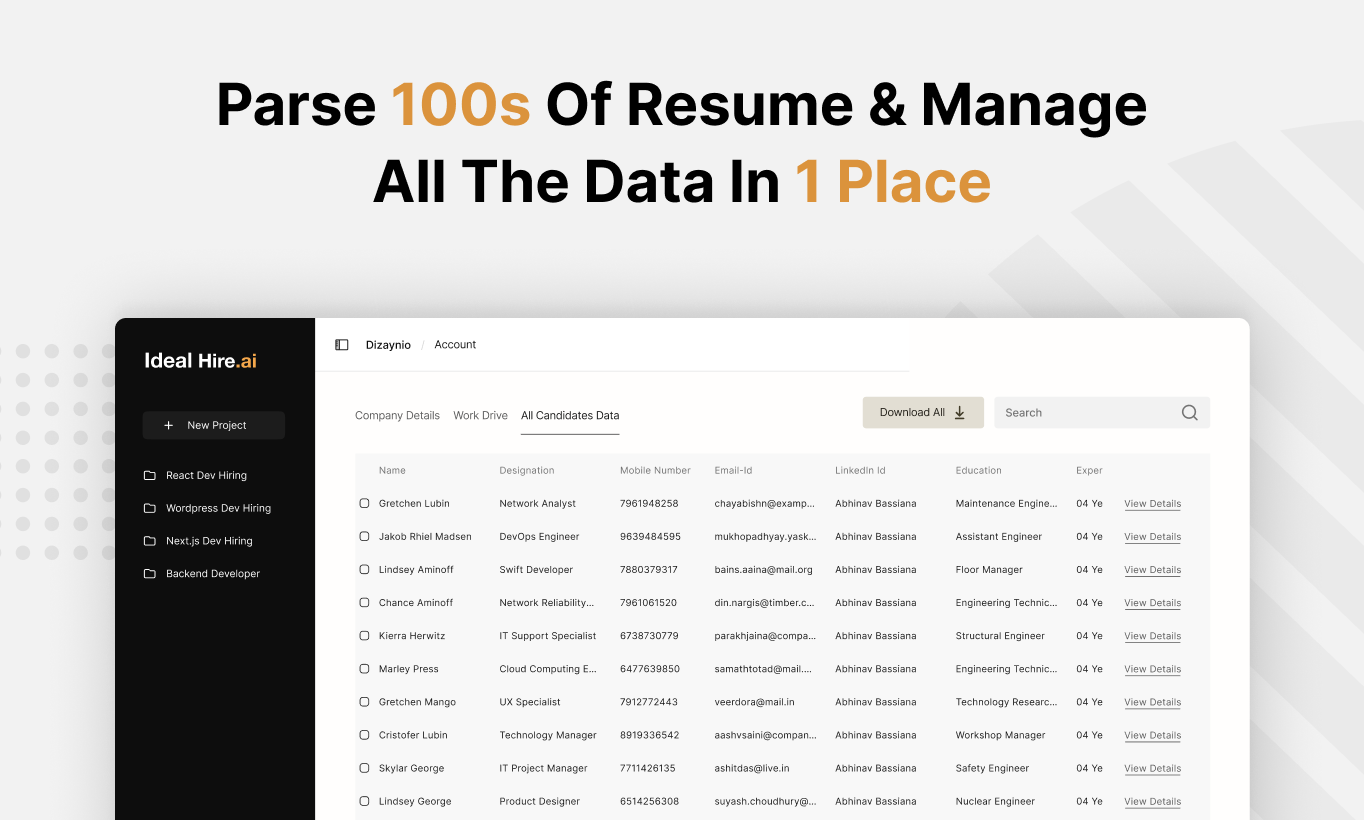Select the Skylar George row checkbox
The image size is (1364, 820).
[364, 768]
